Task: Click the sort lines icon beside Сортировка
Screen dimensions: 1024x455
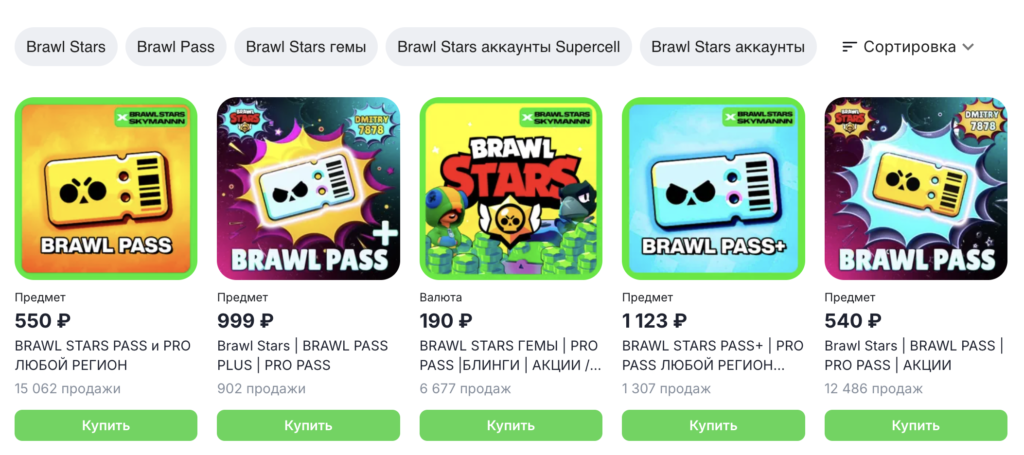Action: click(849, 47)
